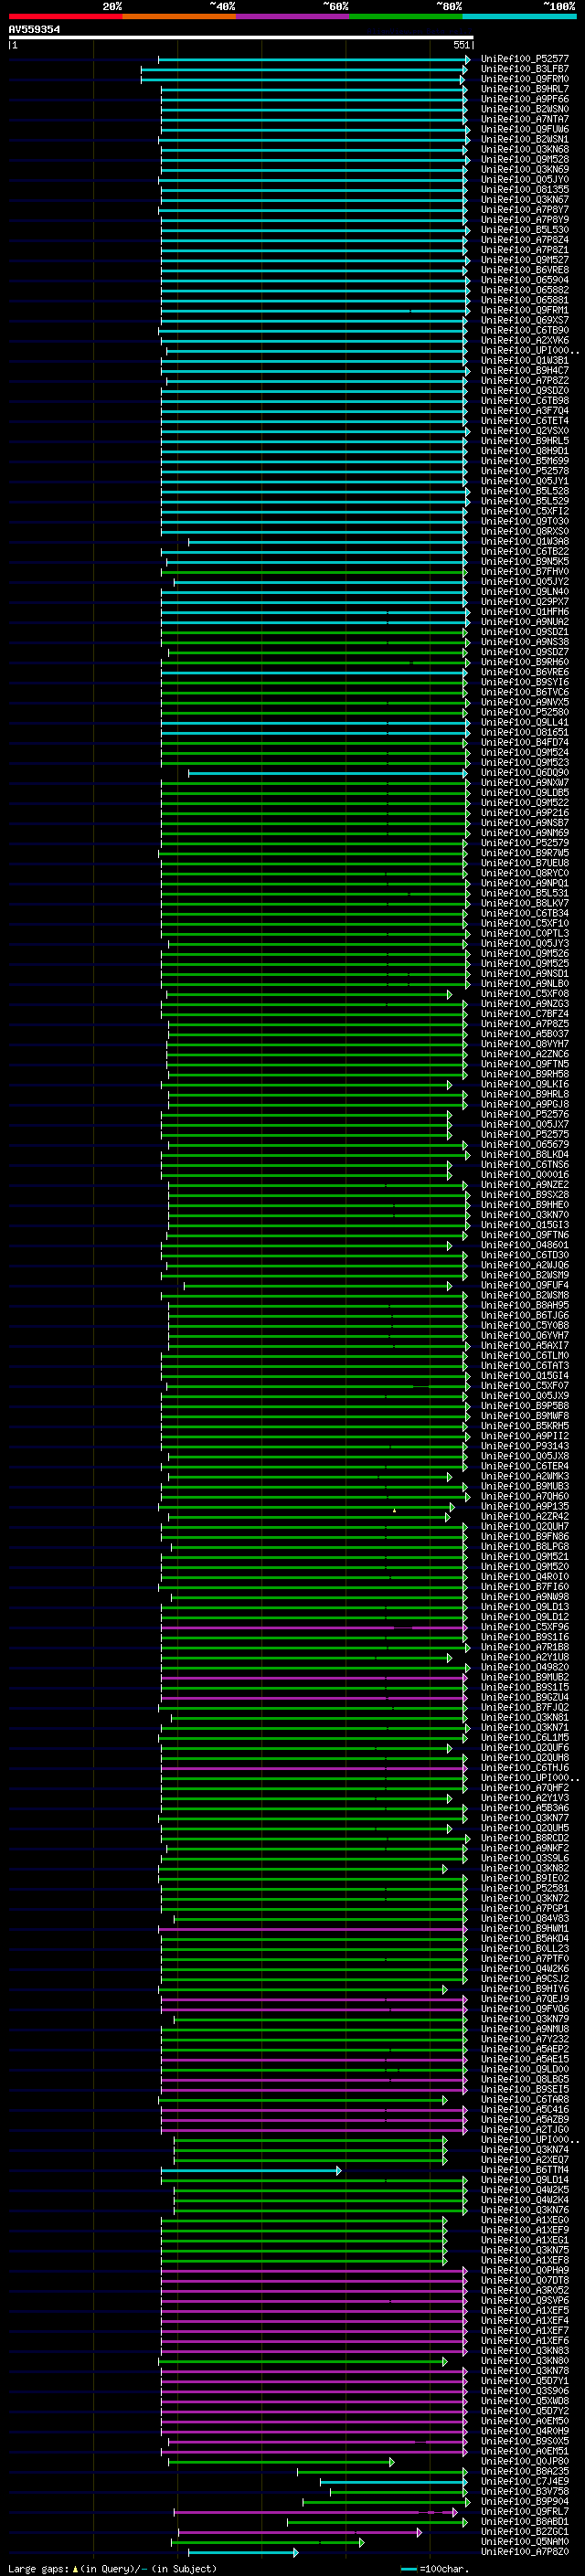Open hit UniRef100_A7NTA7
Screen dimensions: 585x2576
[x=525, y=119]
